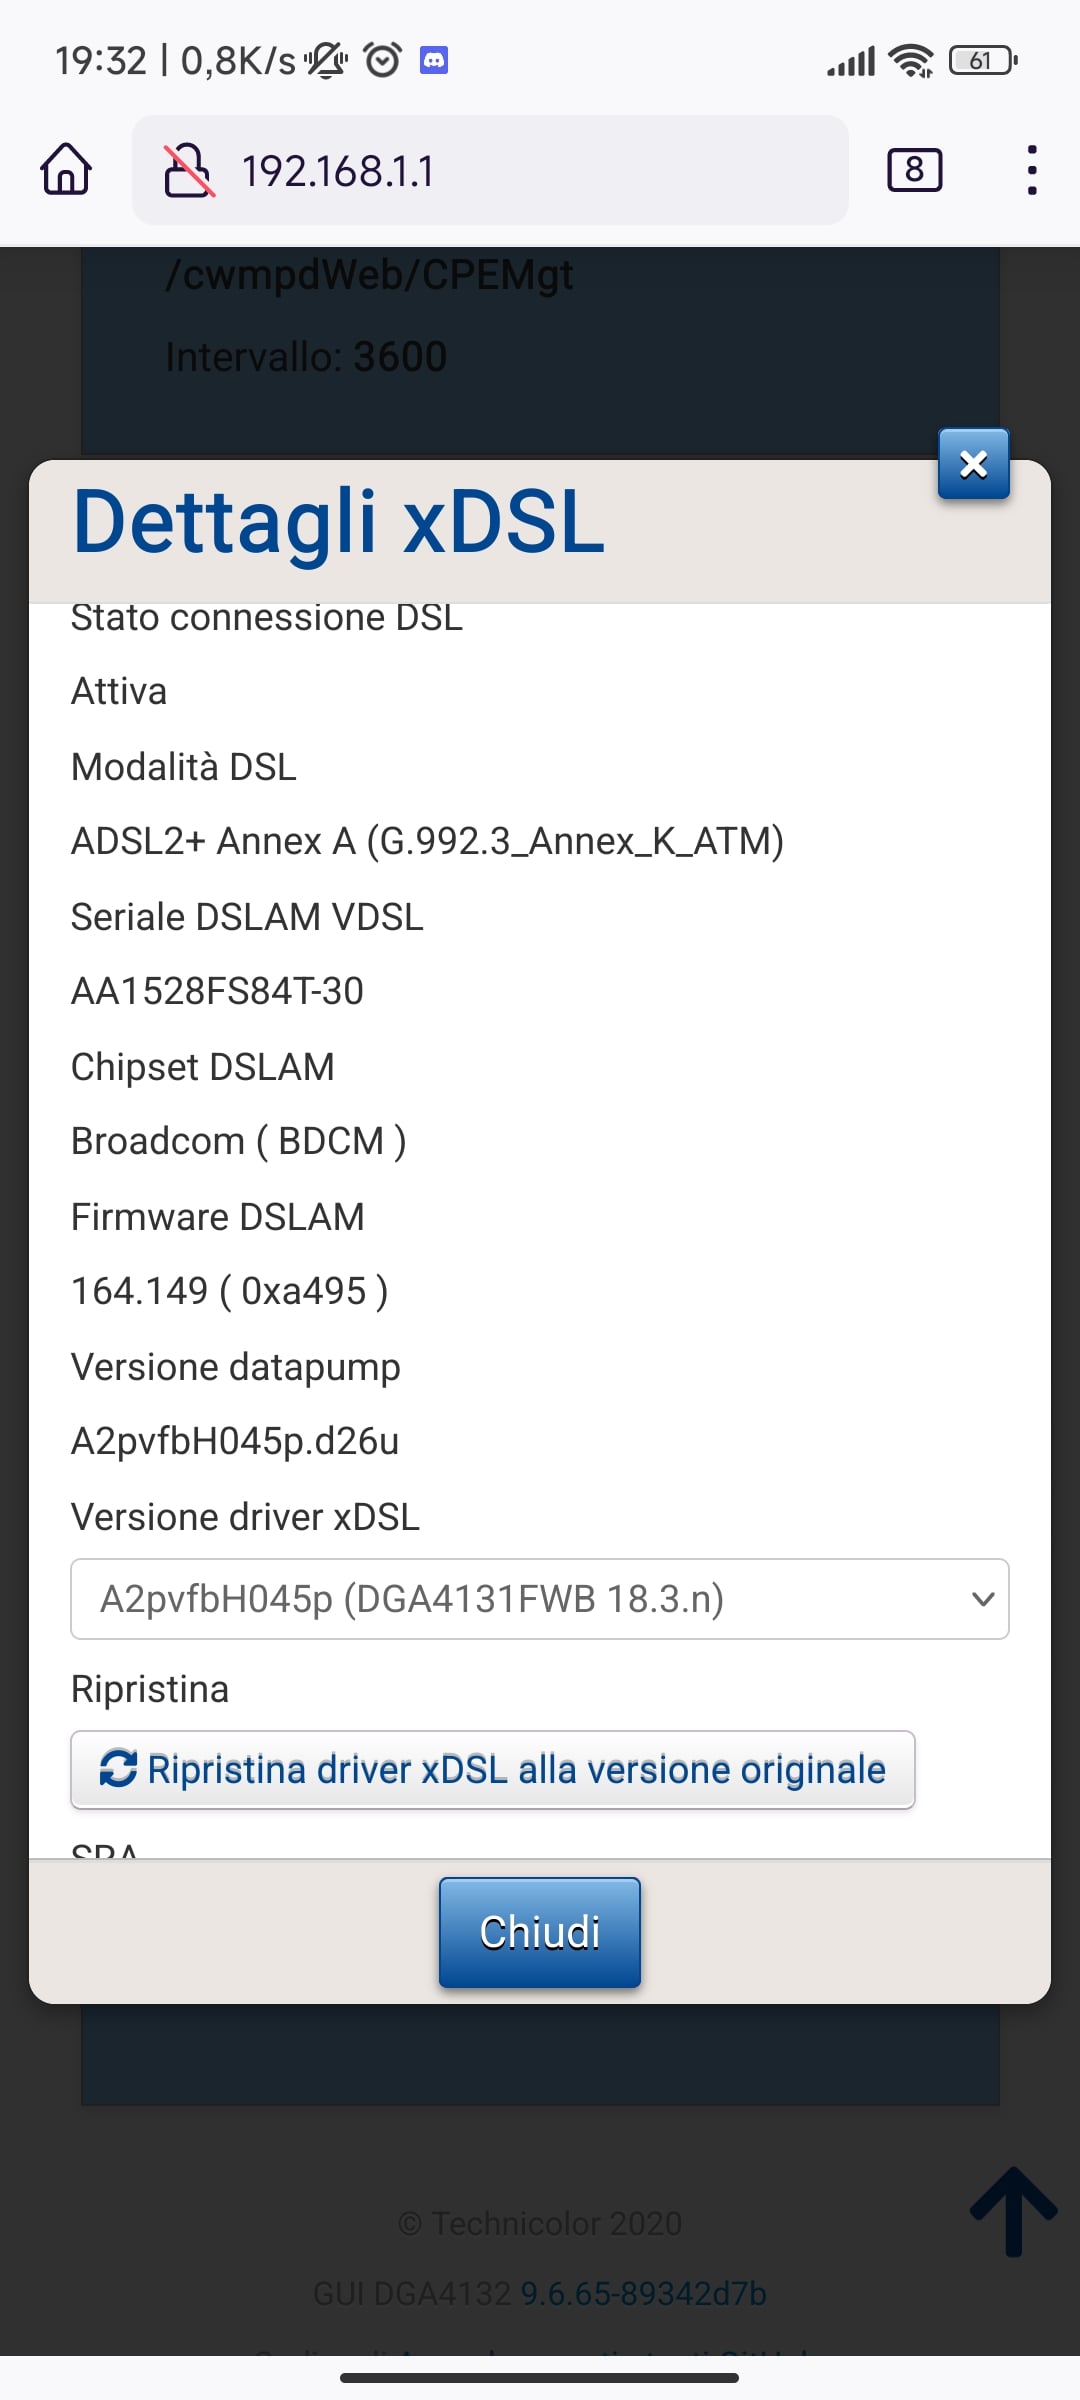Tap the Dettagli xDSL dialog title

[x=339, y=522]
